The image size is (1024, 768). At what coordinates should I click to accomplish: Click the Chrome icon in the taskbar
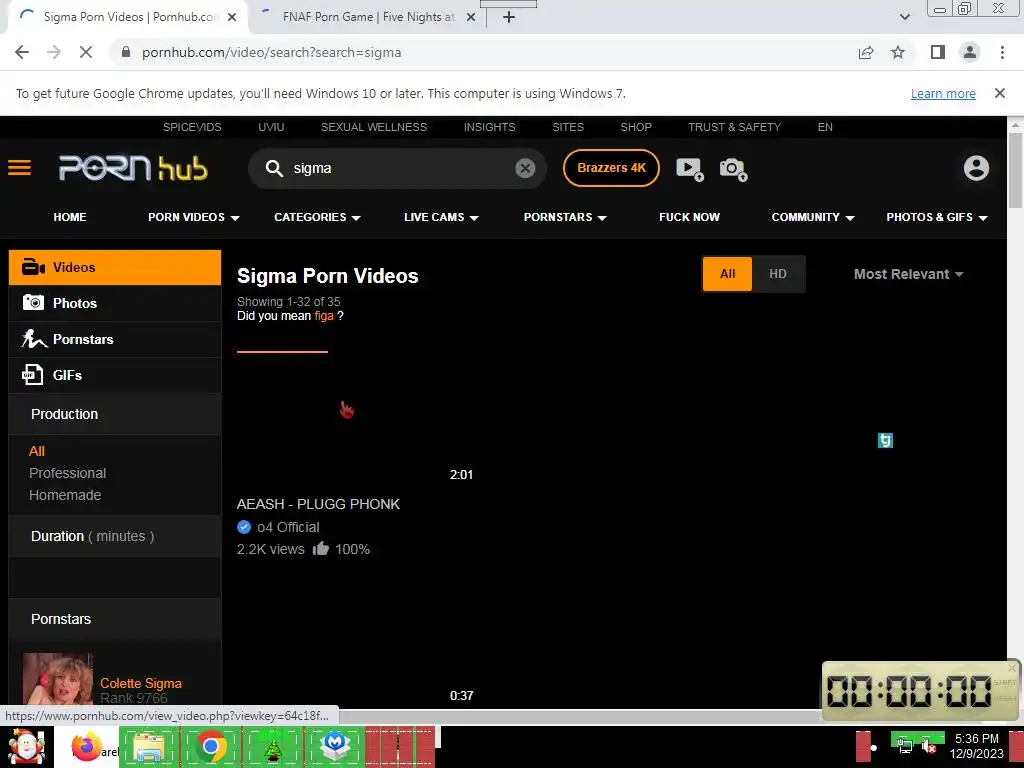point(211,747)
